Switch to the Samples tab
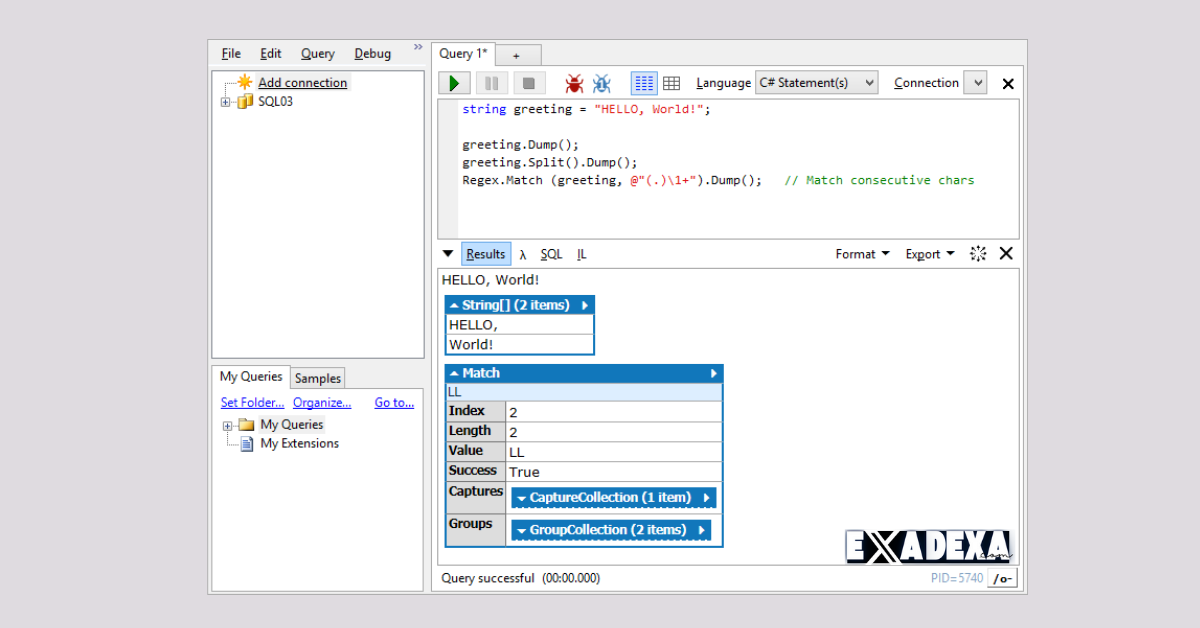The image size is (1200, 628). [317, 377]
